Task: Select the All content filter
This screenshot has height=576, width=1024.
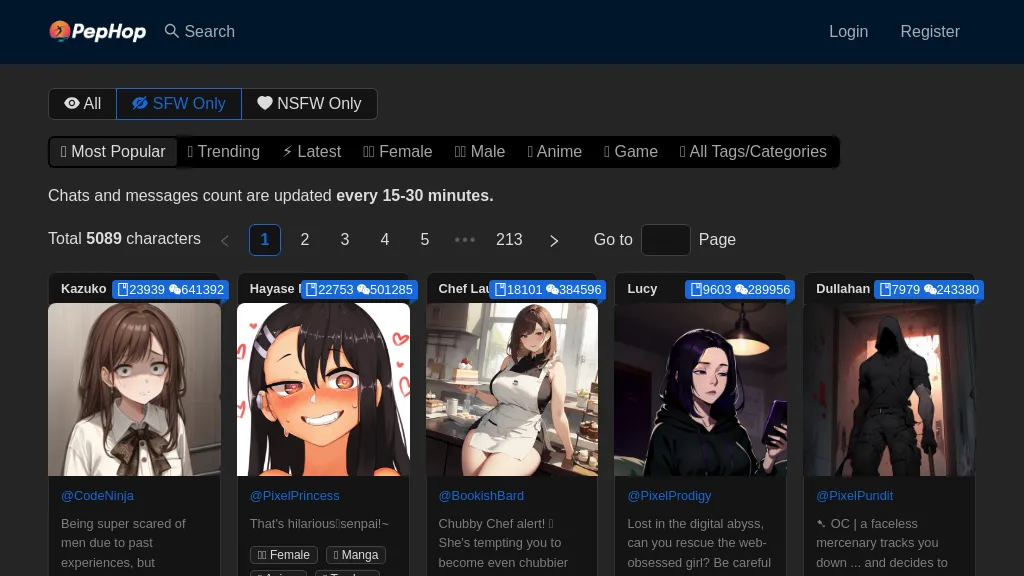Action: 83,104
